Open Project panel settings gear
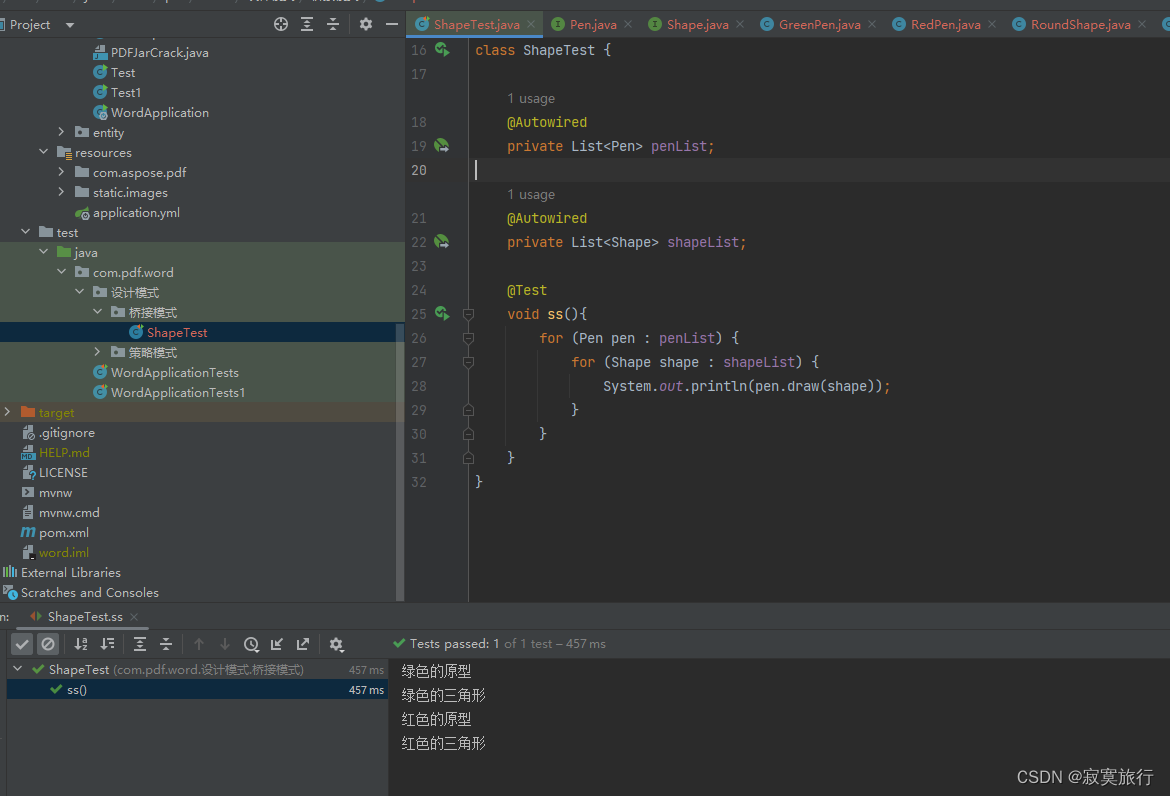 366,25
